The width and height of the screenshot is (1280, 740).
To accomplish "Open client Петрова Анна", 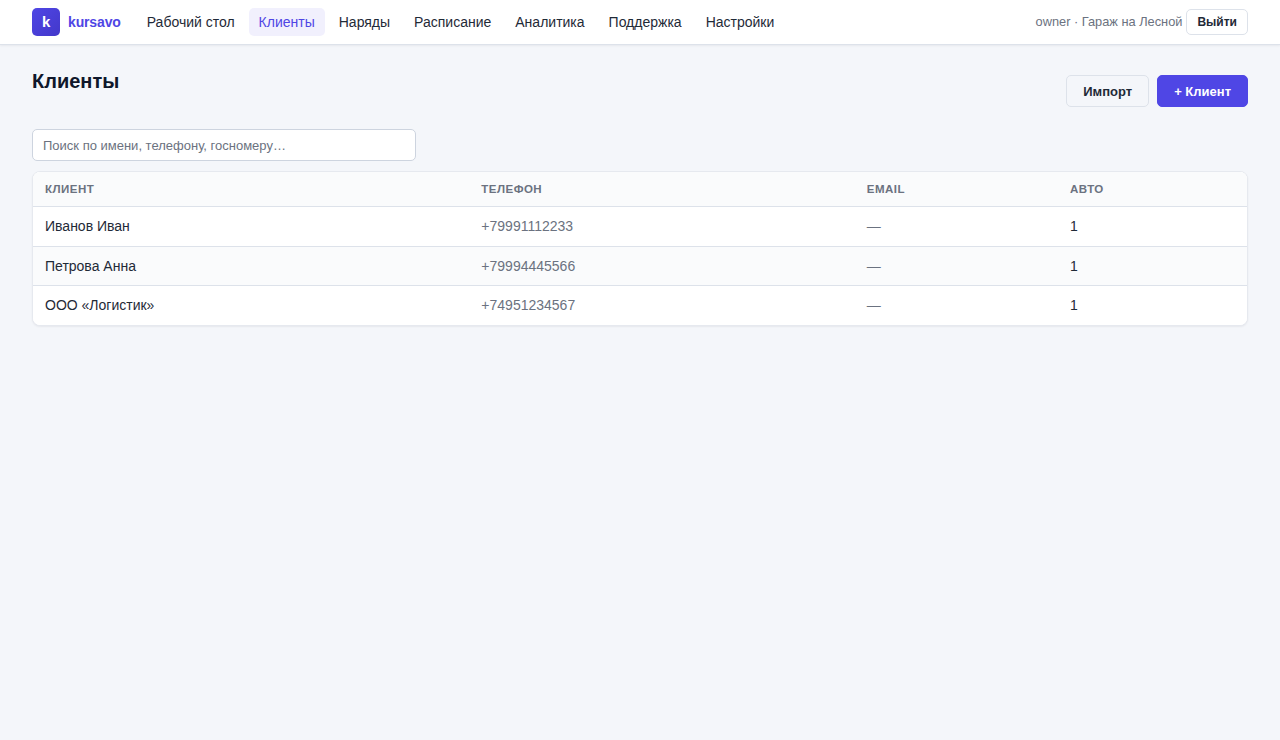I will click(90, 266).
